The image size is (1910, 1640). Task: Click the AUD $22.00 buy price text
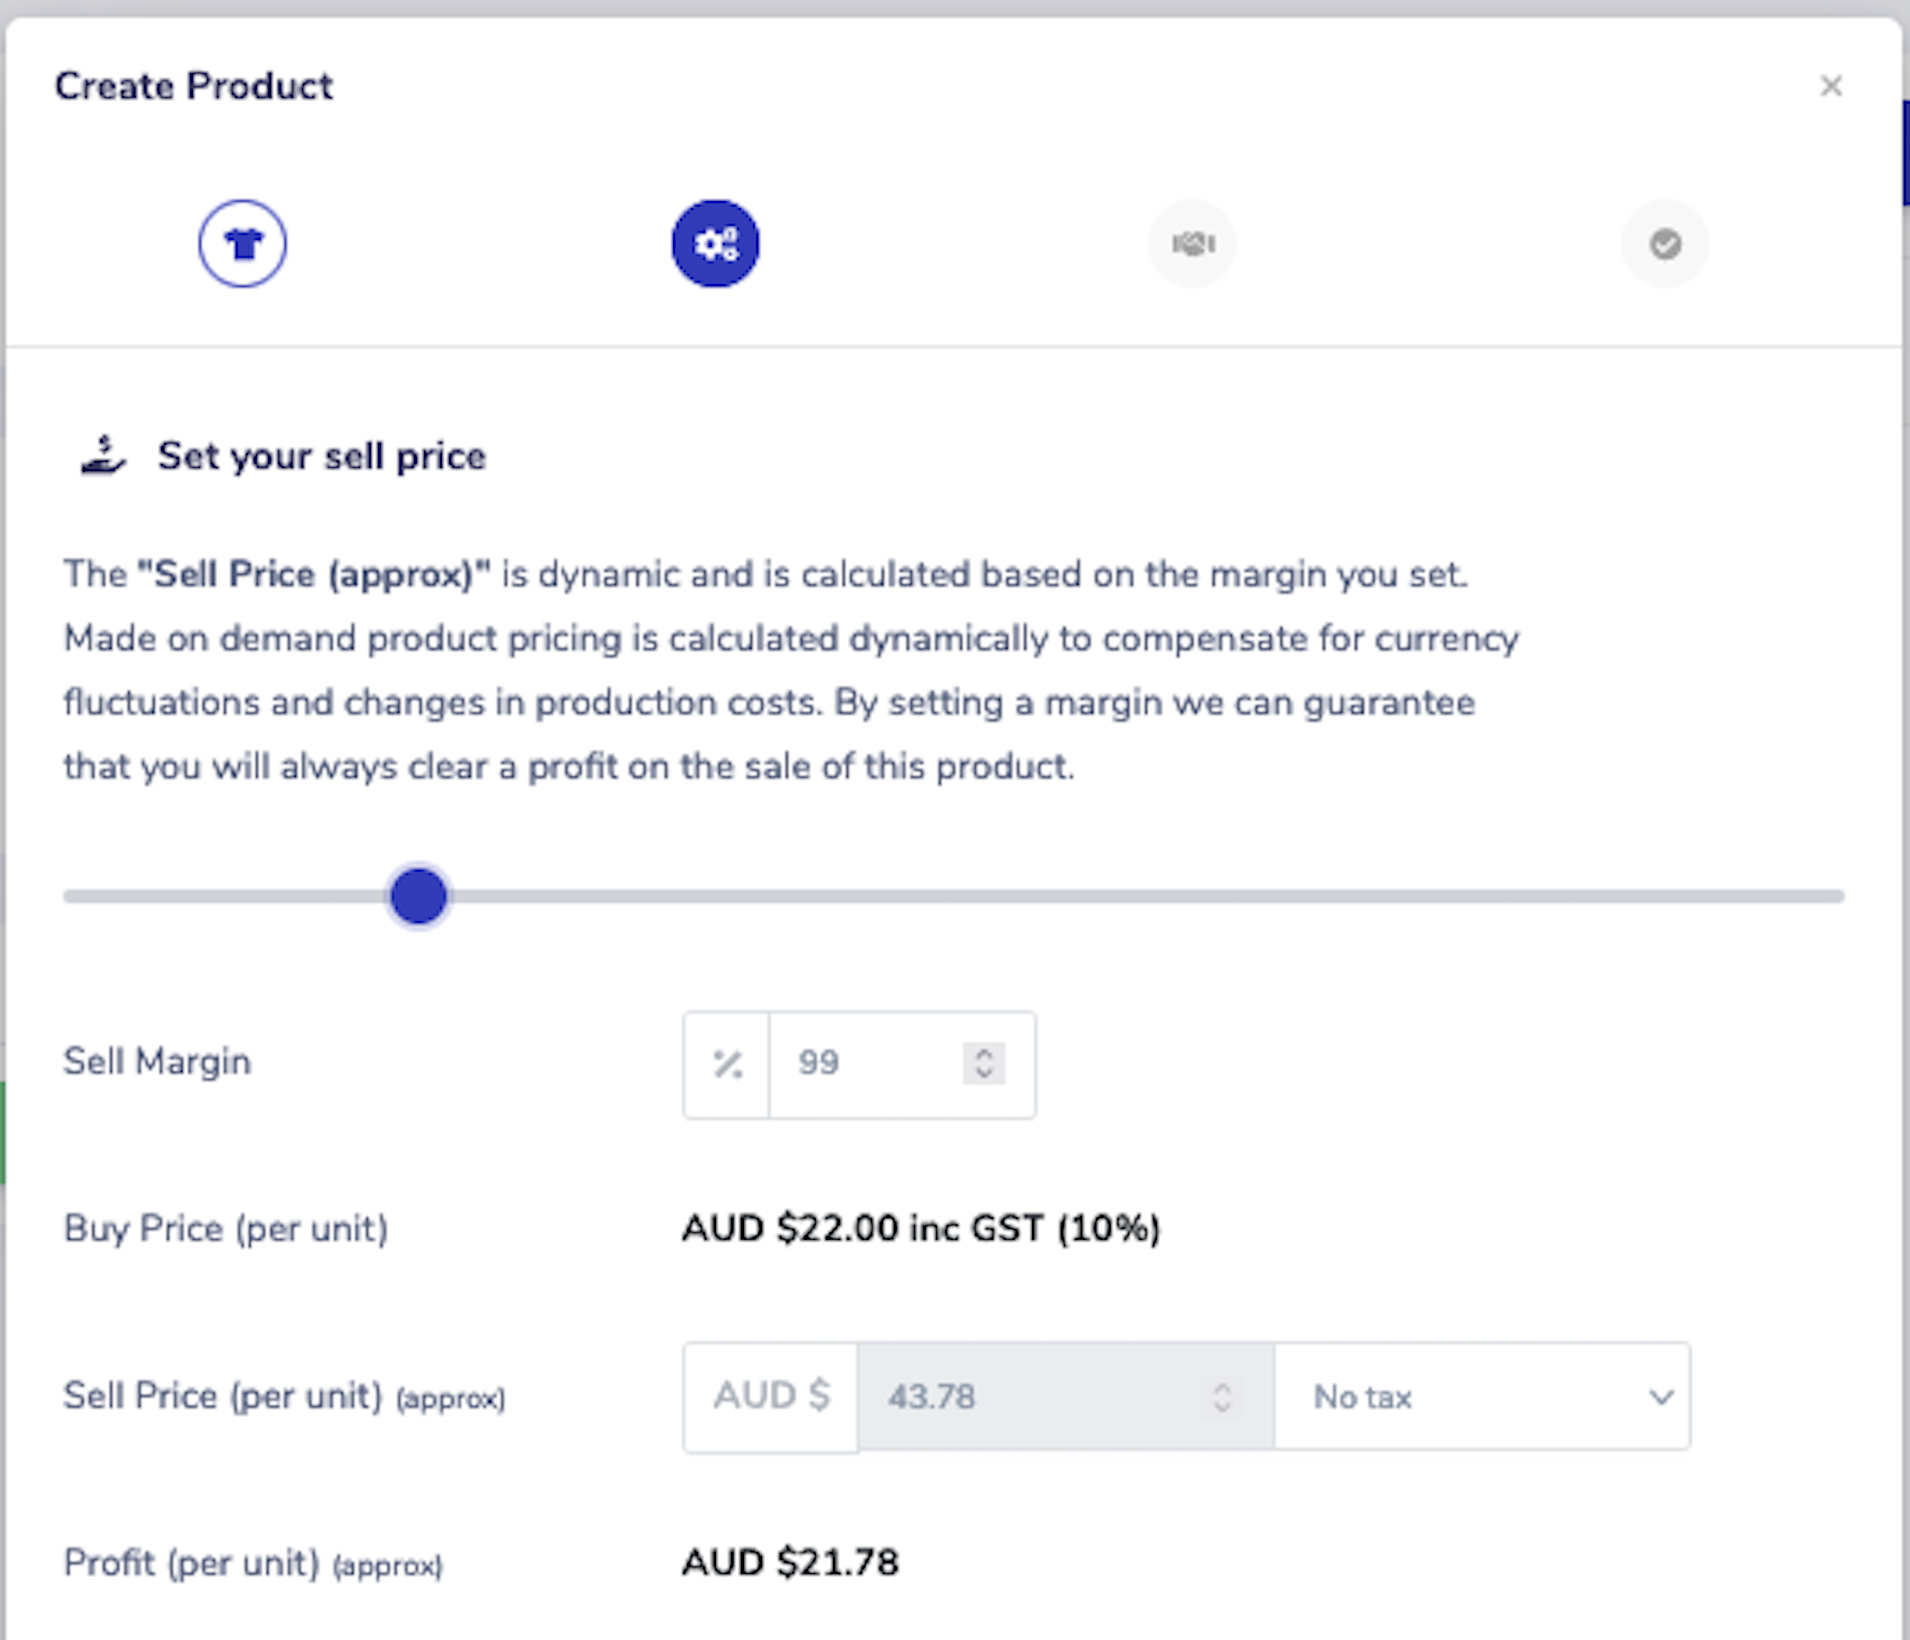920,1228
